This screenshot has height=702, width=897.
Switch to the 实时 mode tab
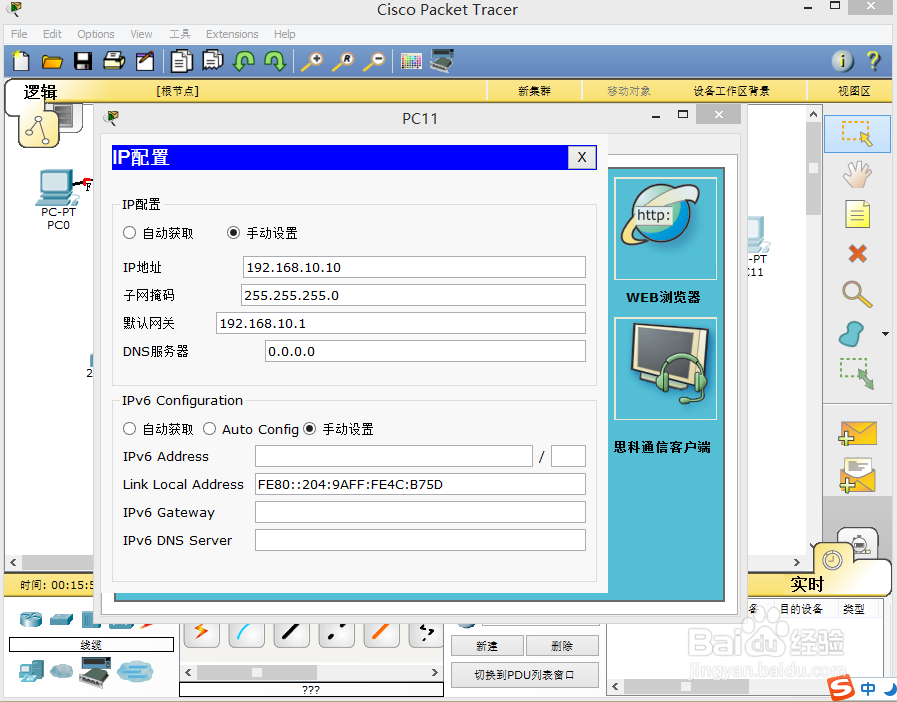(807, 584)
